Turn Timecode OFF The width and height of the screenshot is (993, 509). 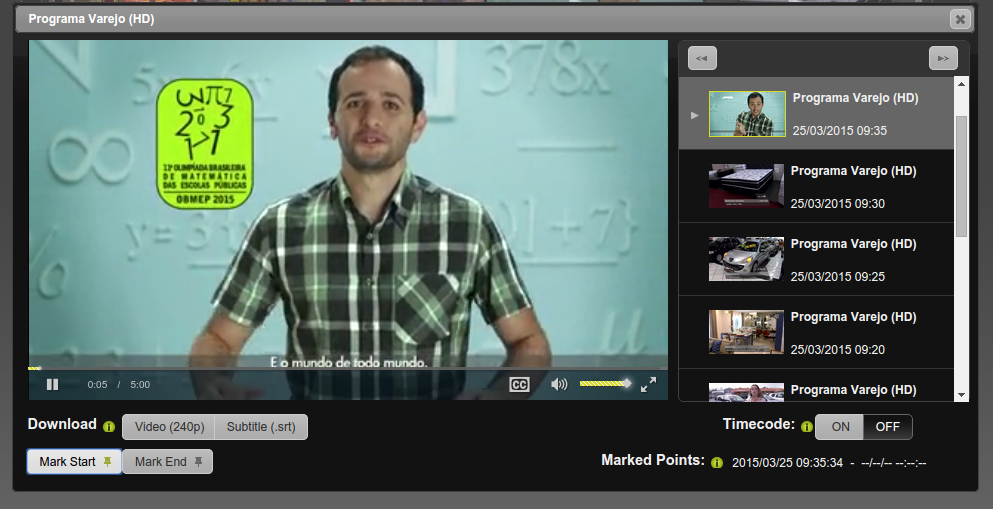887,427
